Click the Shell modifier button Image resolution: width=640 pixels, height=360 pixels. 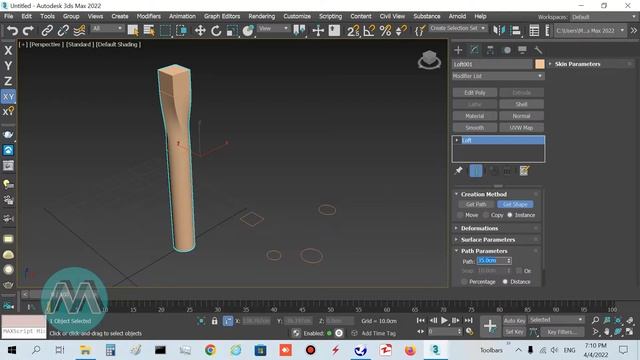pyautogui.click(x=521, y=104)
